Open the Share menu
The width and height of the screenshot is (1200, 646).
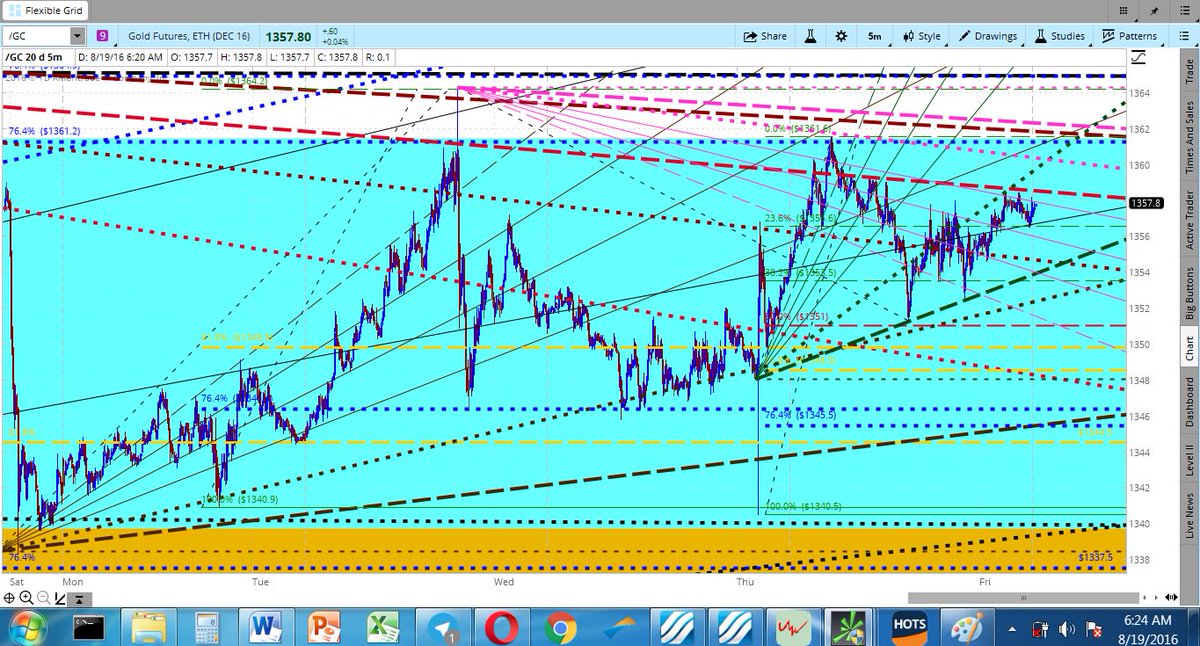[x=765, y=36]
